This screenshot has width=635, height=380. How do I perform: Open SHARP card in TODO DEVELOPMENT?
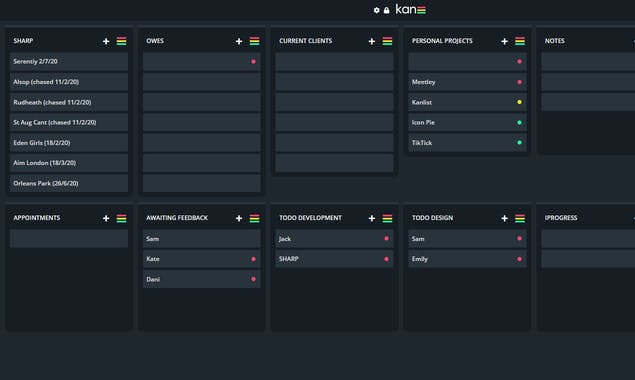click(335, 259)
